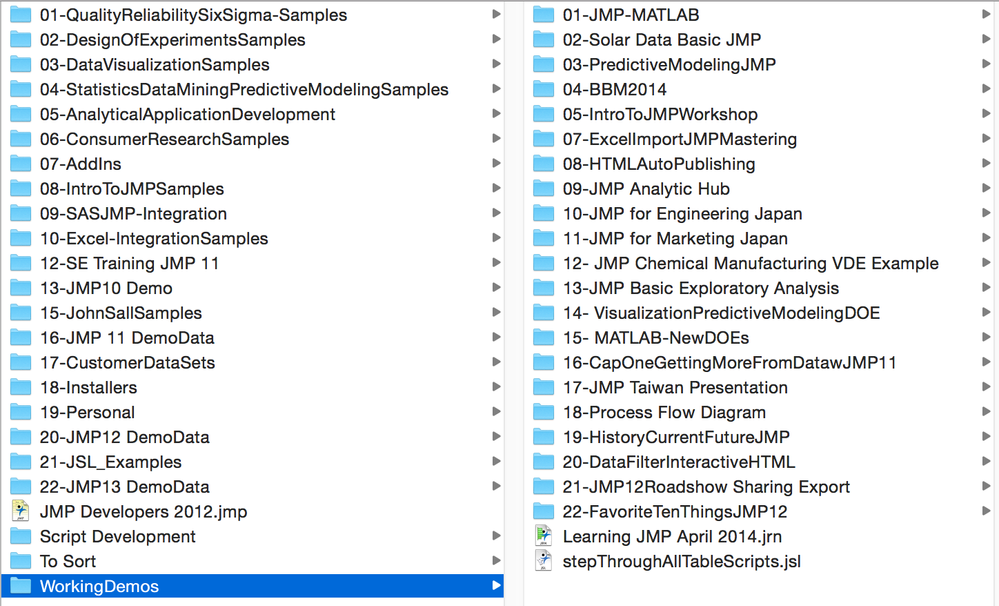Expand the 20-JMP12 DemoData folder arrow
999x606 pixels.
496,436
